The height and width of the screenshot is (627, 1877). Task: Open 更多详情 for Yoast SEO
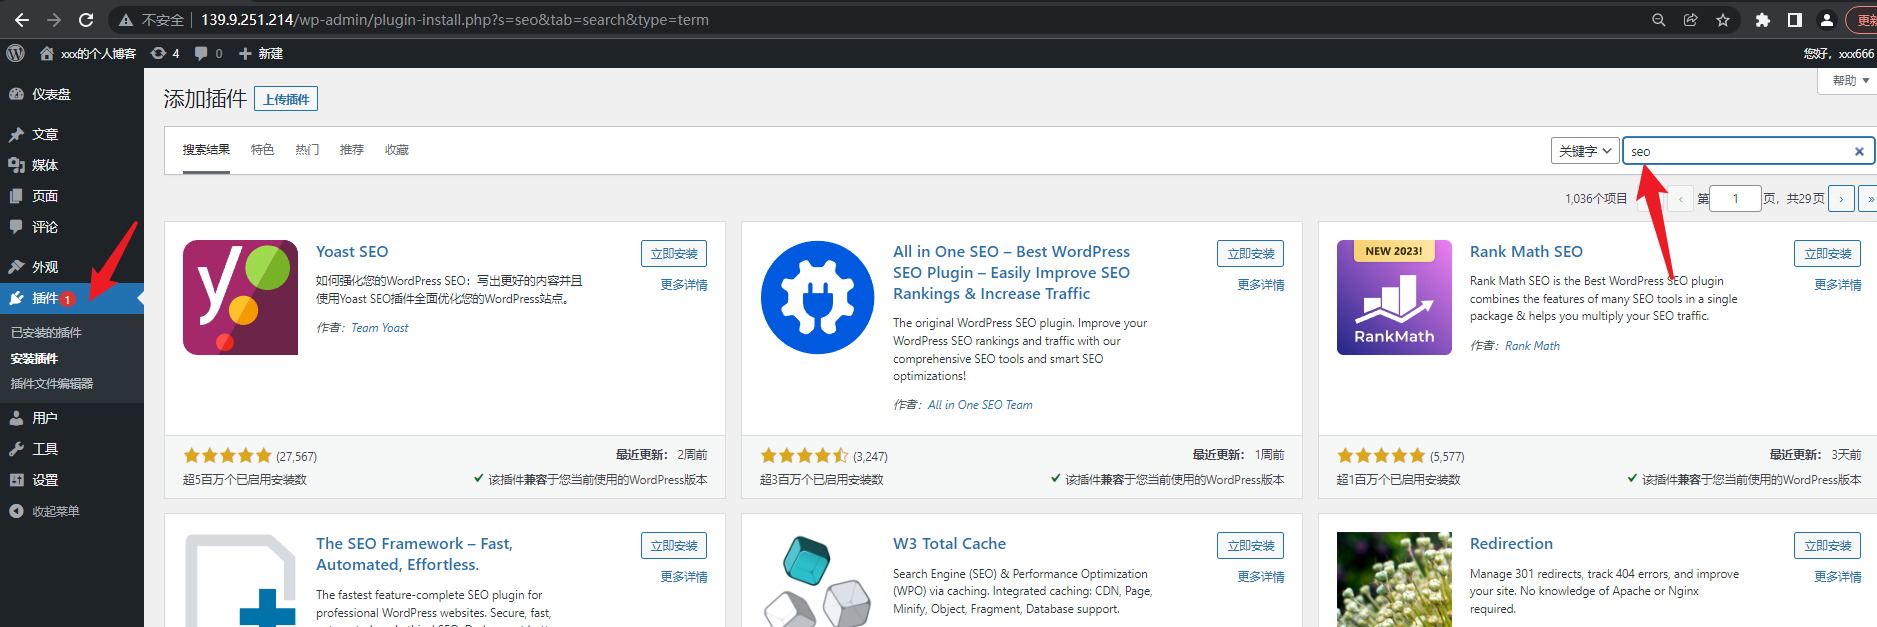point(684,285)
